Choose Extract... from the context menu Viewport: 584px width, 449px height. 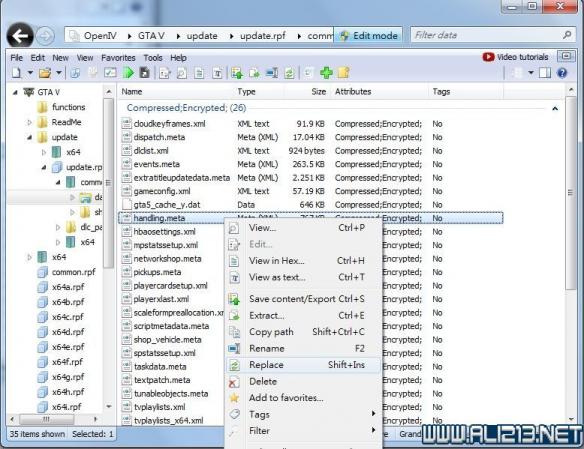pos(304,315)
